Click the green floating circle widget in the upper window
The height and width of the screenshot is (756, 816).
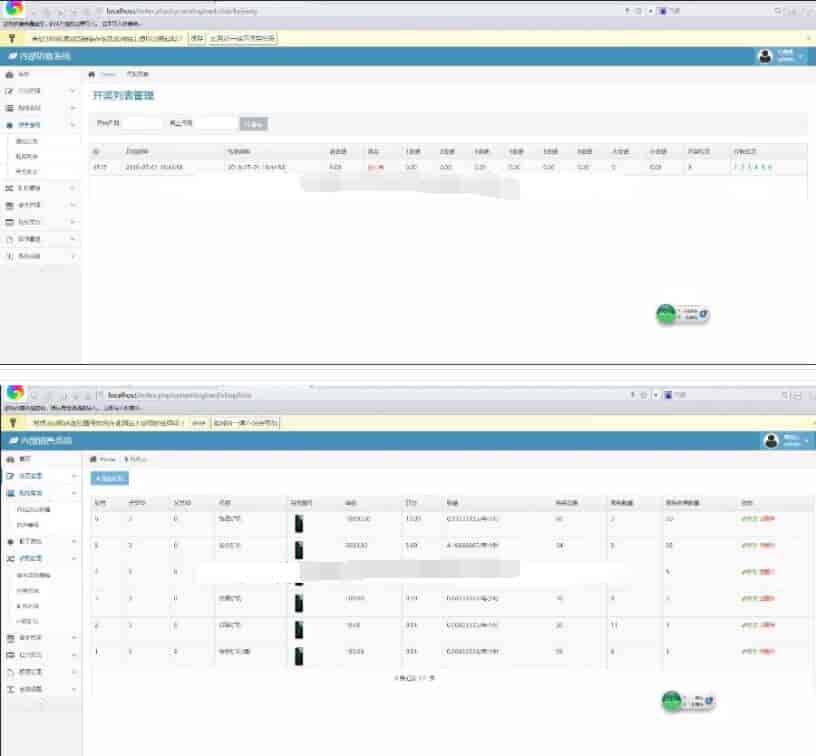[666, 314]
